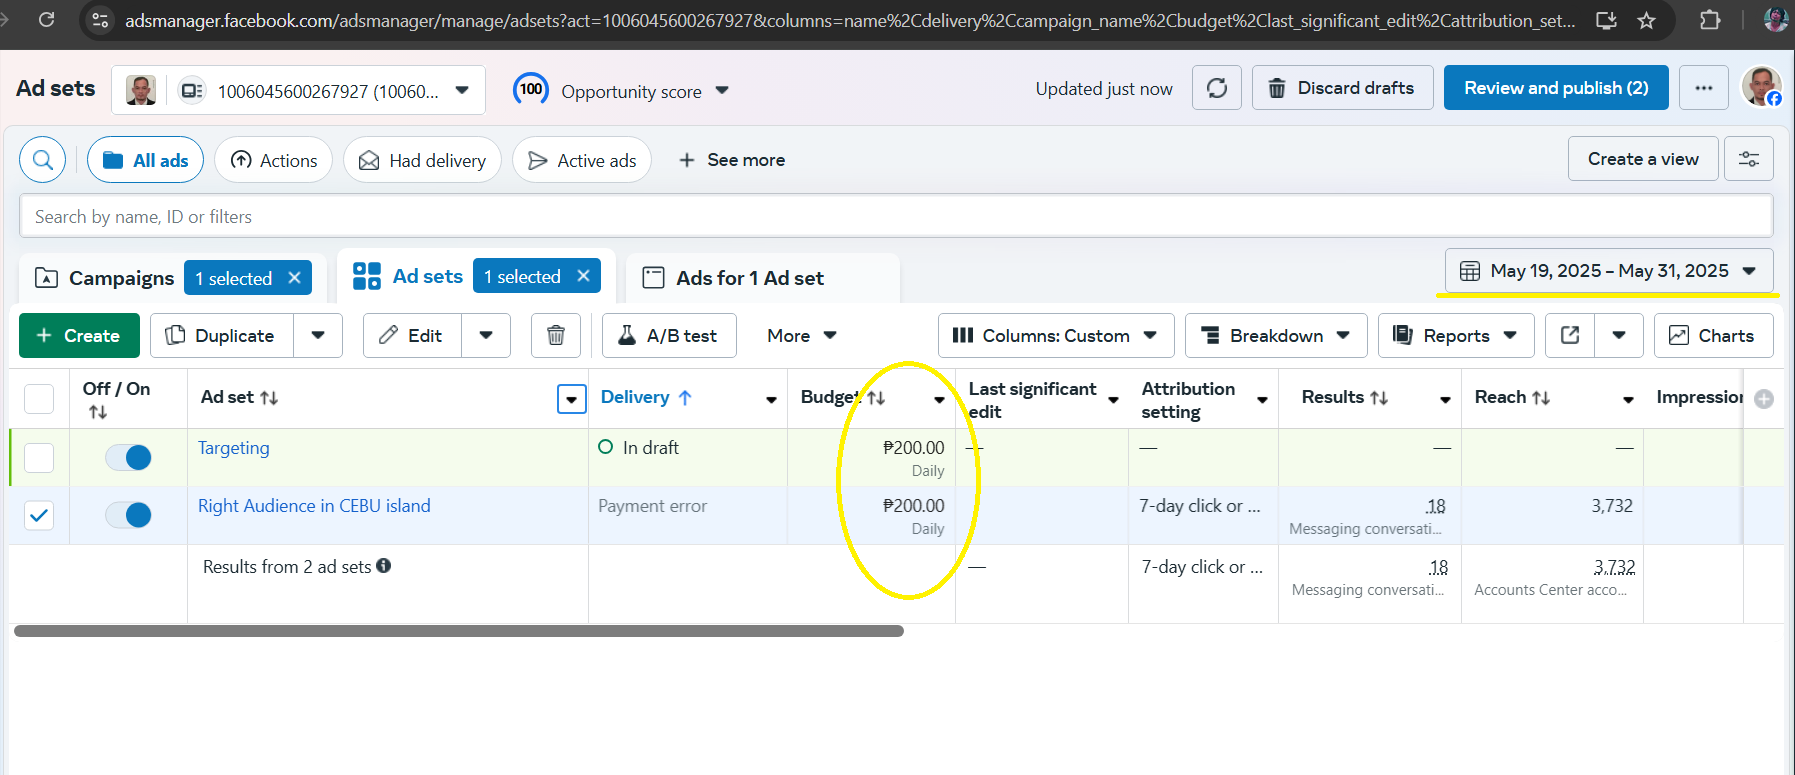Turn off Right Audience in CEBU island toggle
1795x775 pixels.
(x=128, y=515)
